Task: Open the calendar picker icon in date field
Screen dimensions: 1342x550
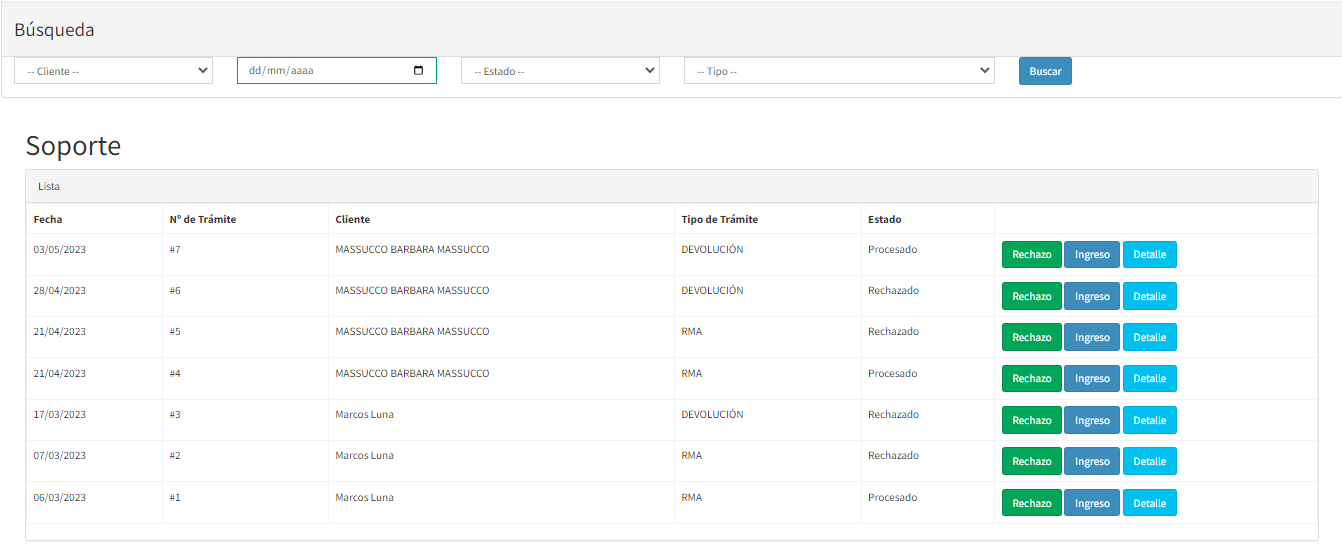Action: pos(418,71)
